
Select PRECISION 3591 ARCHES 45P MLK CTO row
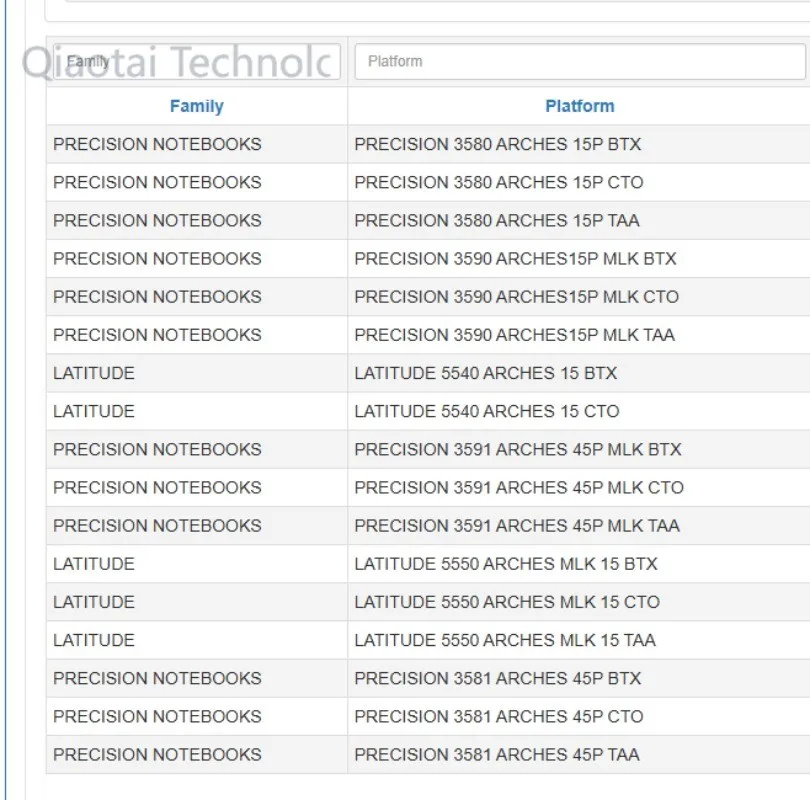tap(428, 488)
